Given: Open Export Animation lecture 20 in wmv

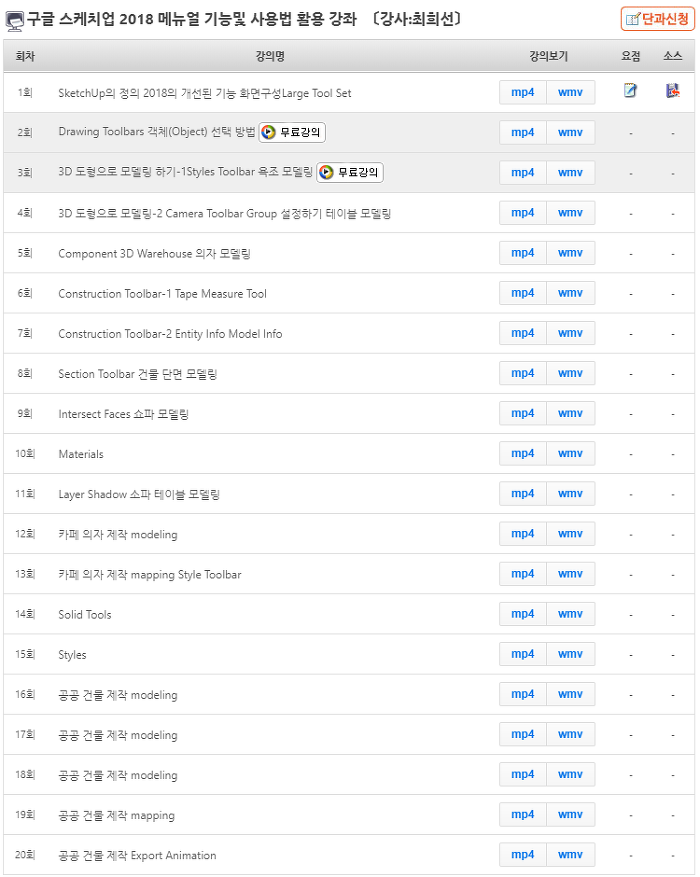Looking at the screenshot, I should click(570, 855).
